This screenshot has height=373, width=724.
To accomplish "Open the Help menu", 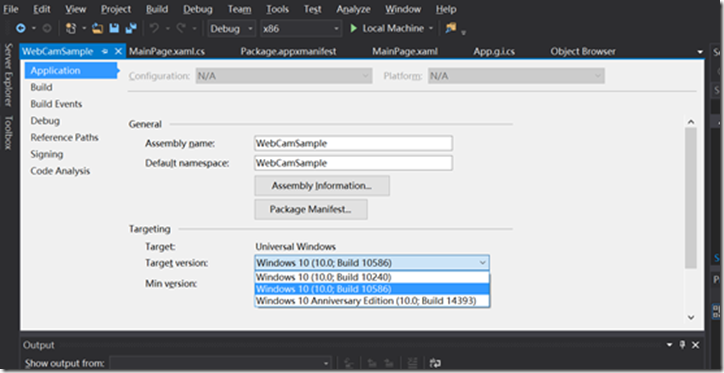I will 446,9.
